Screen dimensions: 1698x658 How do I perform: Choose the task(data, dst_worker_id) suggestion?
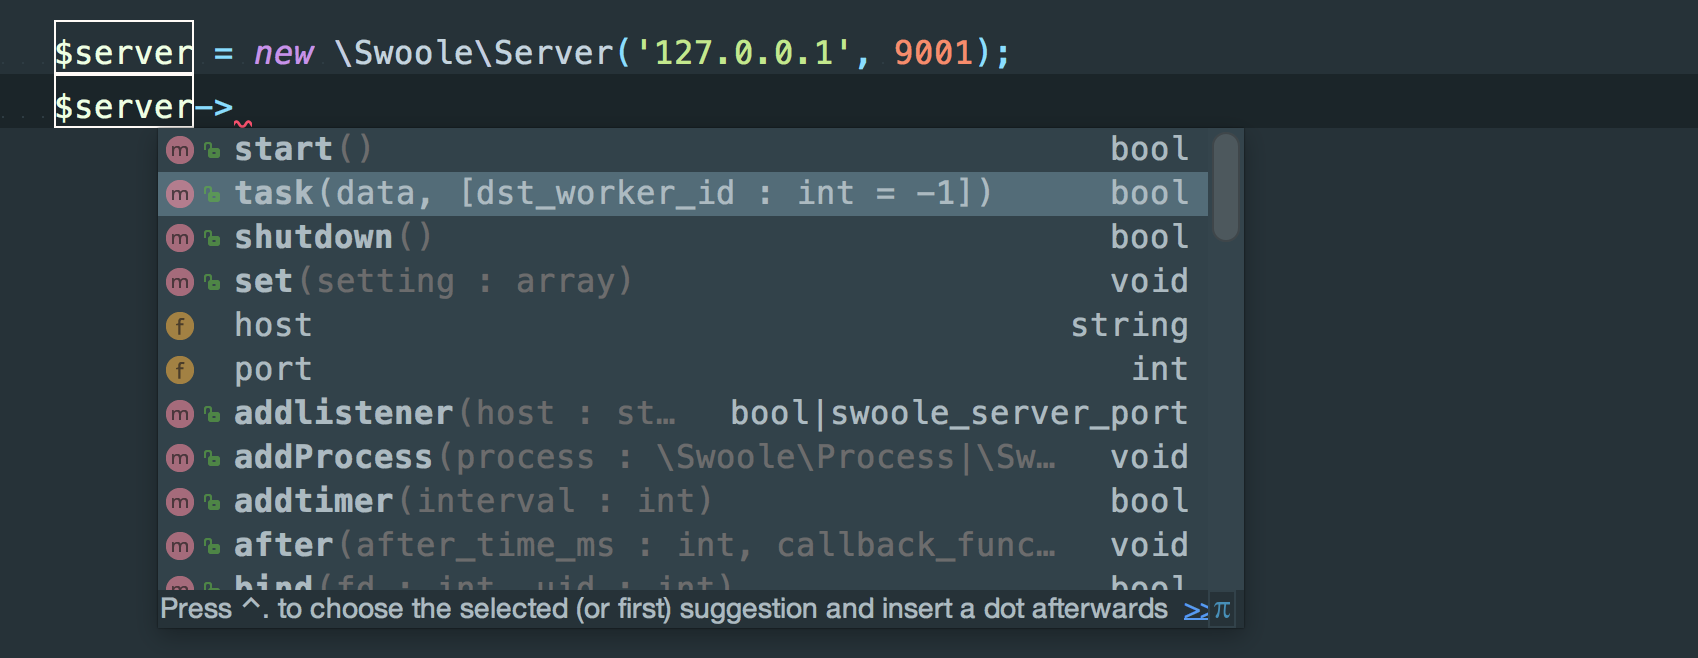[683, 194]
